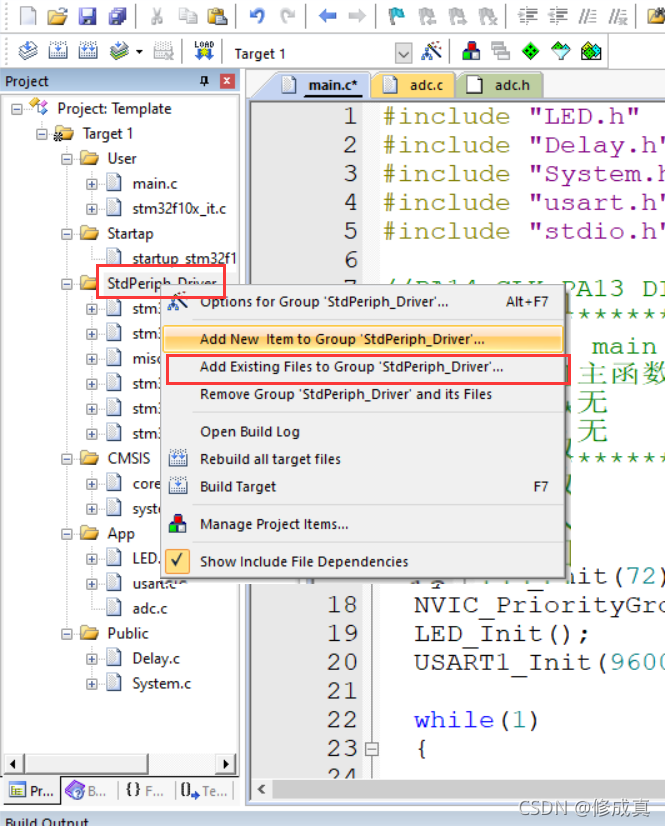The height and width of the screenshot is (826, 665).
Task: Select System.c in the Public group
Action: (161, 684)
